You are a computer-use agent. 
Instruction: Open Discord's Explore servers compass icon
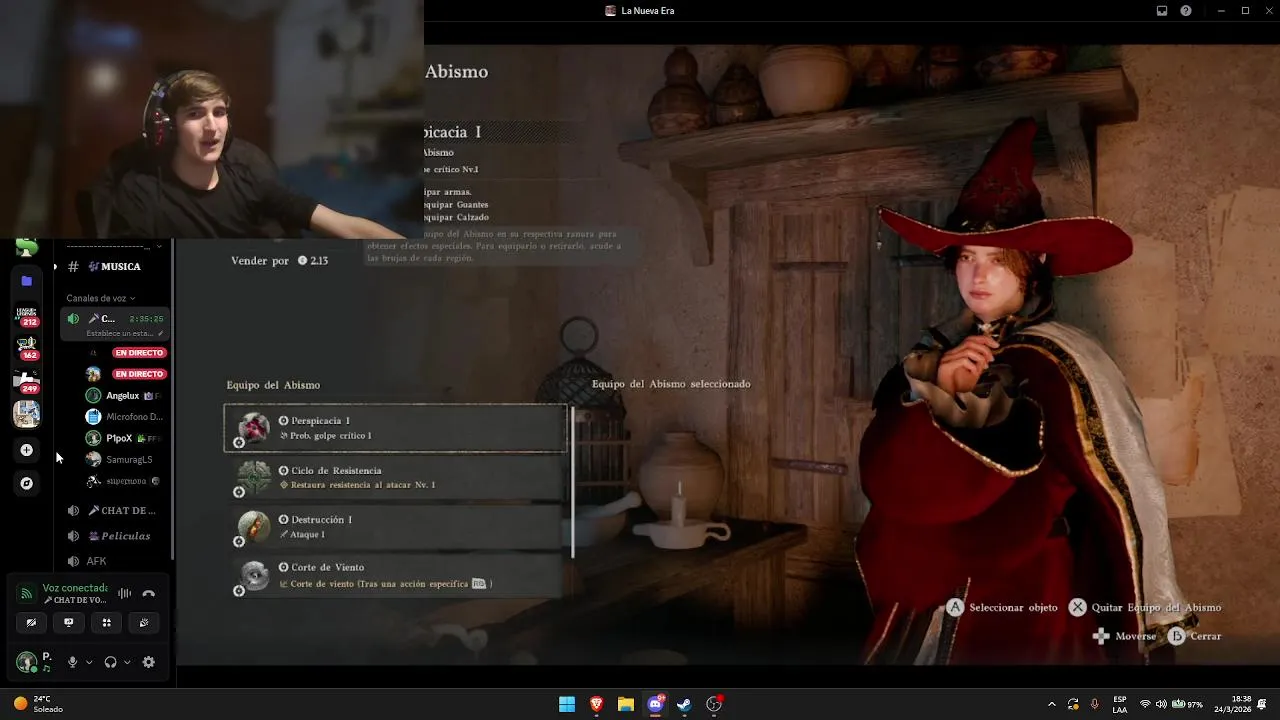(x=26, y=483)
